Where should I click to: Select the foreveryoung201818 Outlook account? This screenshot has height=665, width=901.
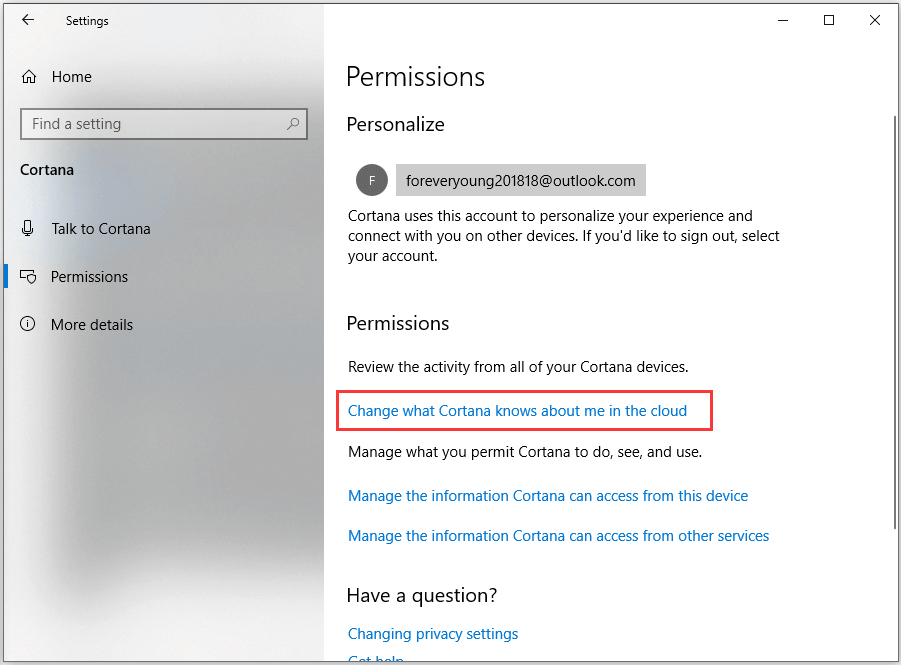(520, 181)
